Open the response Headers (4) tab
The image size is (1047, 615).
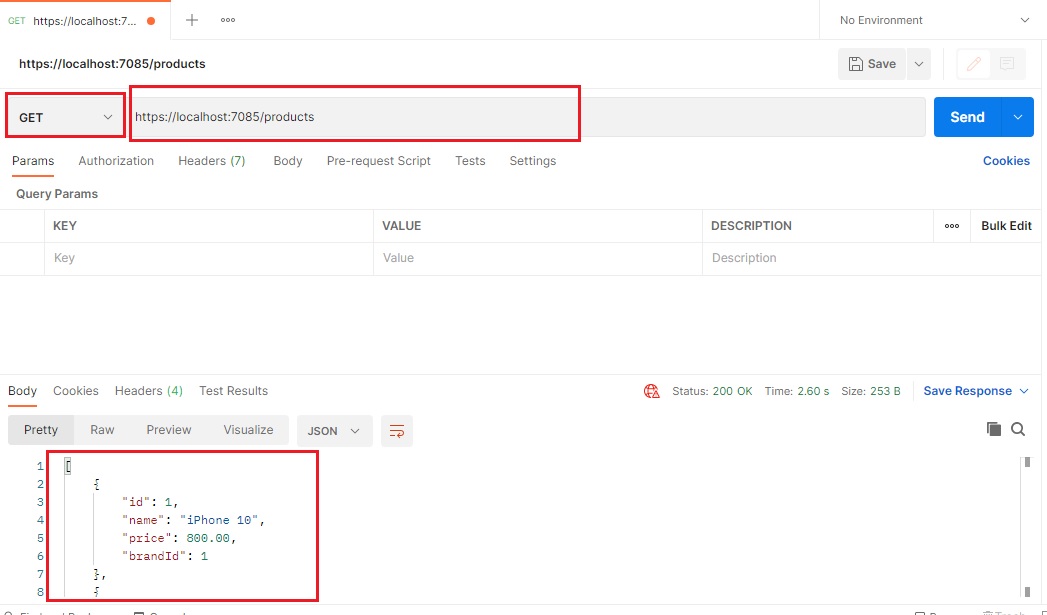pos(149,391)
